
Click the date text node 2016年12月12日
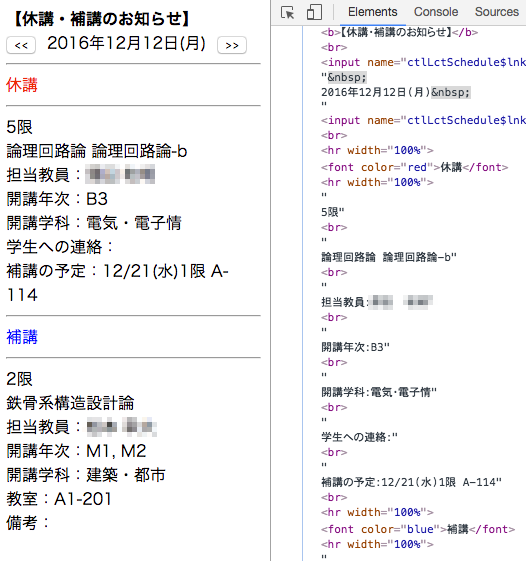click(x=375, y=92)
